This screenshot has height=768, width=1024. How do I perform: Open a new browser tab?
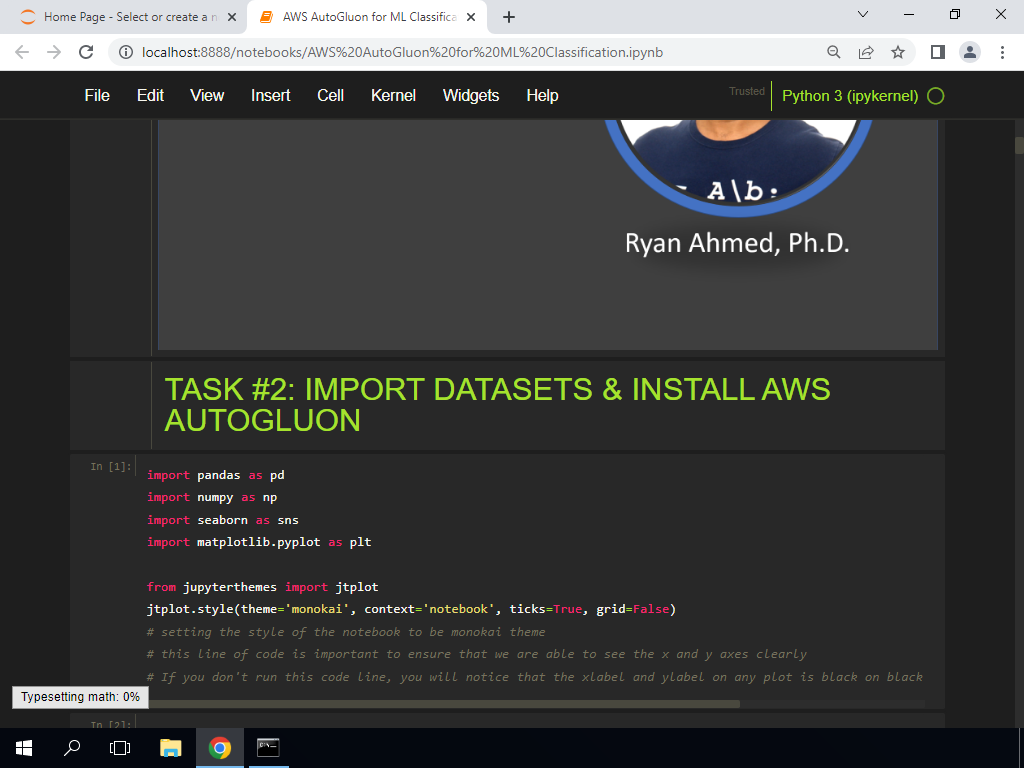pos(509,17)
